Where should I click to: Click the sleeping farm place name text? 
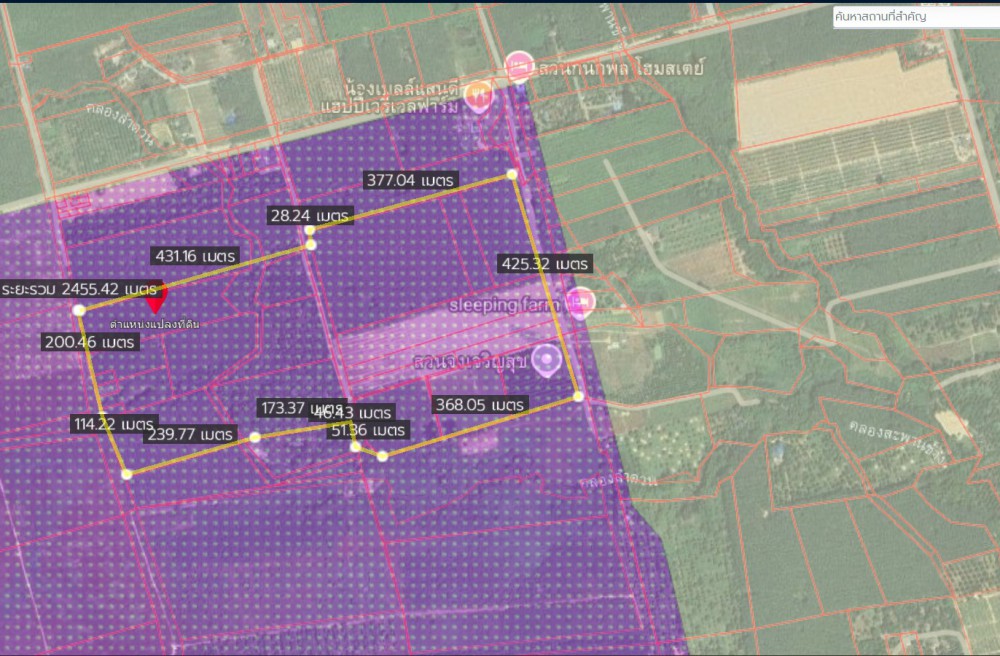504,305
